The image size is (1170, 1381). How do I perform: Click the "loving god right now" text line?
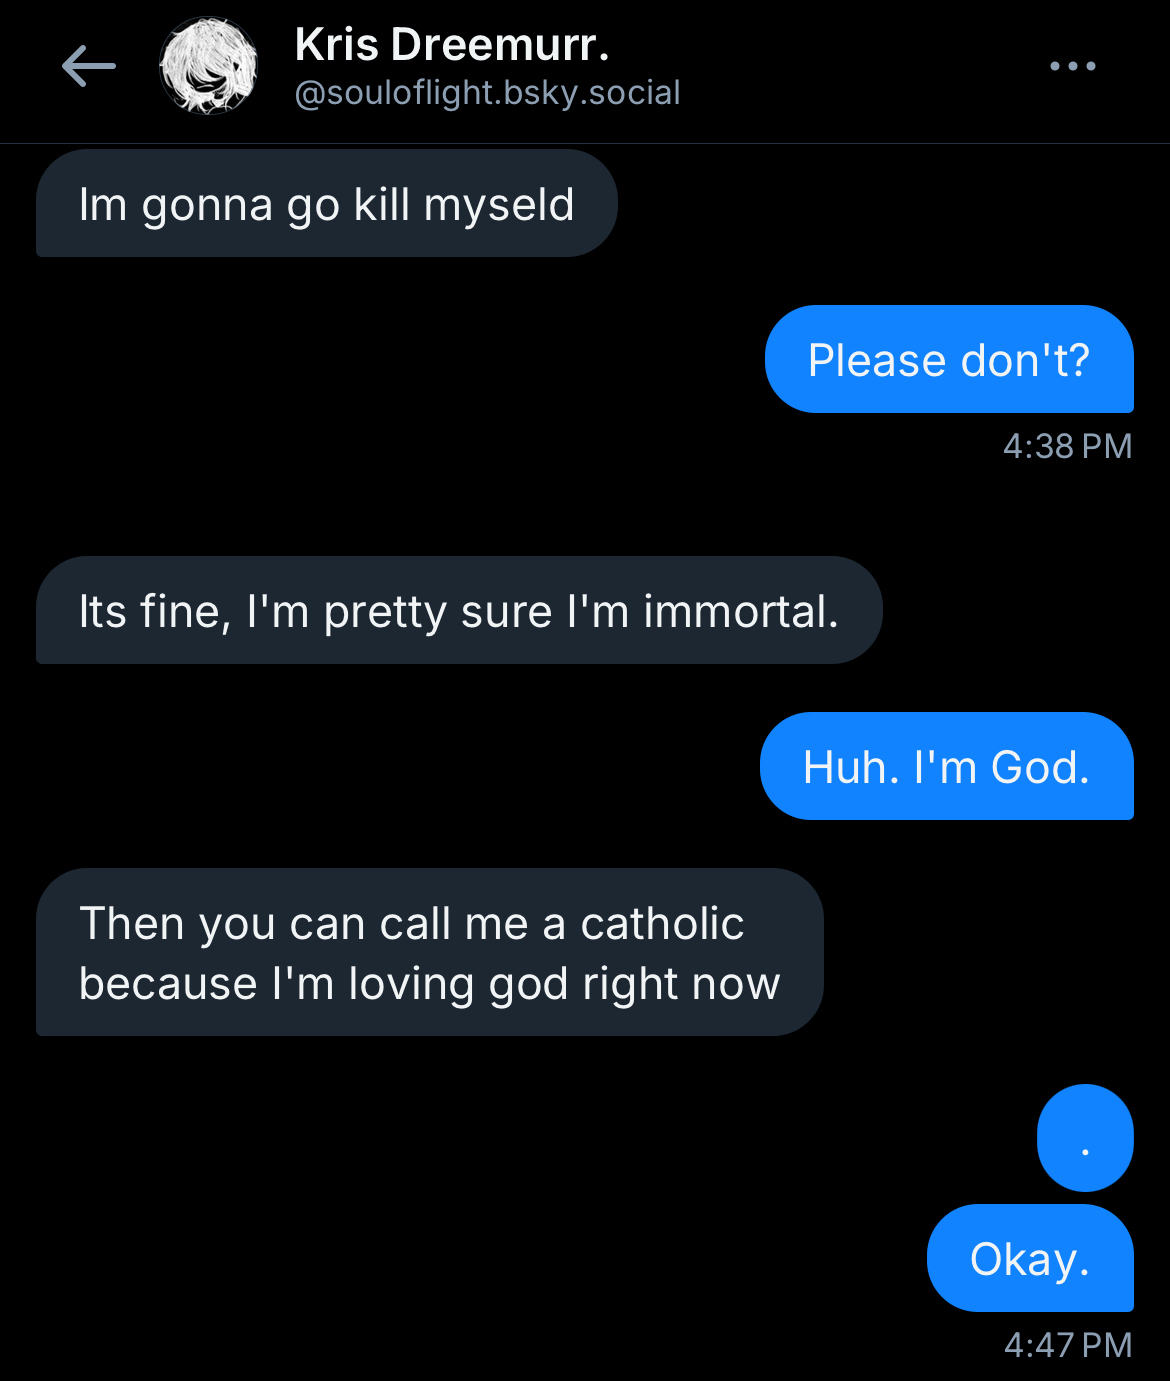[x=563, y=984]
